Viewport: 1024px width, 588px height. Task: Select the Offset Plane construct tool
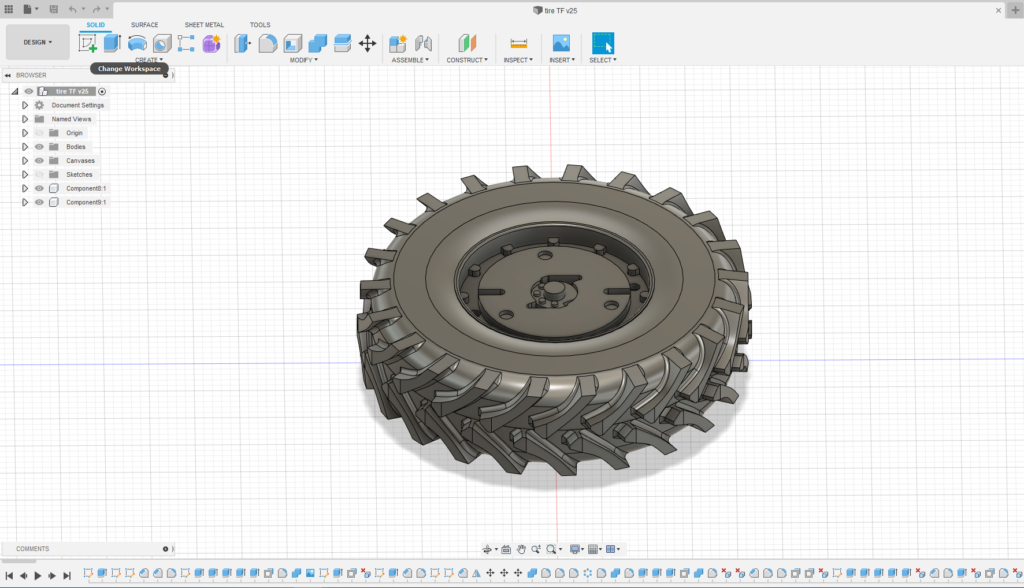tap(467, 43)
